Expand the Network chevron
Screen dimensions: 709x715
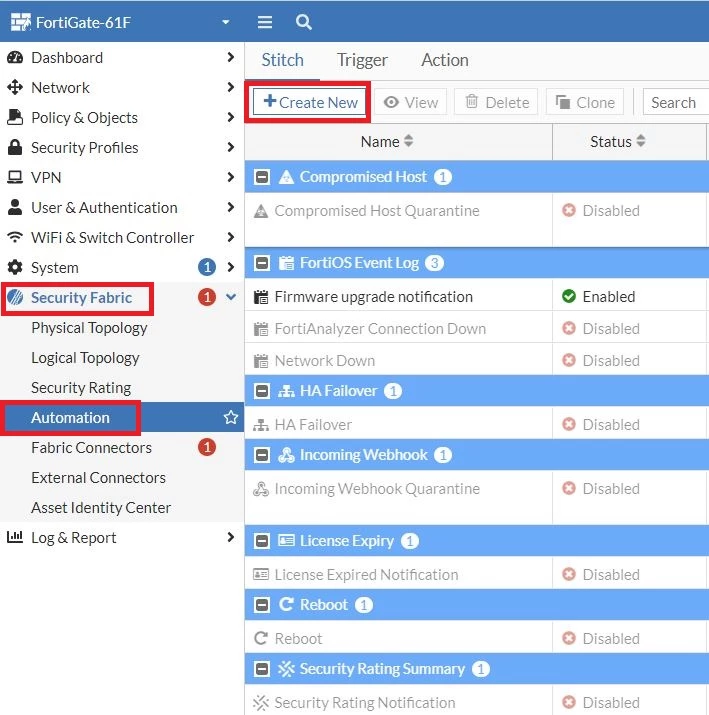(x=231, y=87)
